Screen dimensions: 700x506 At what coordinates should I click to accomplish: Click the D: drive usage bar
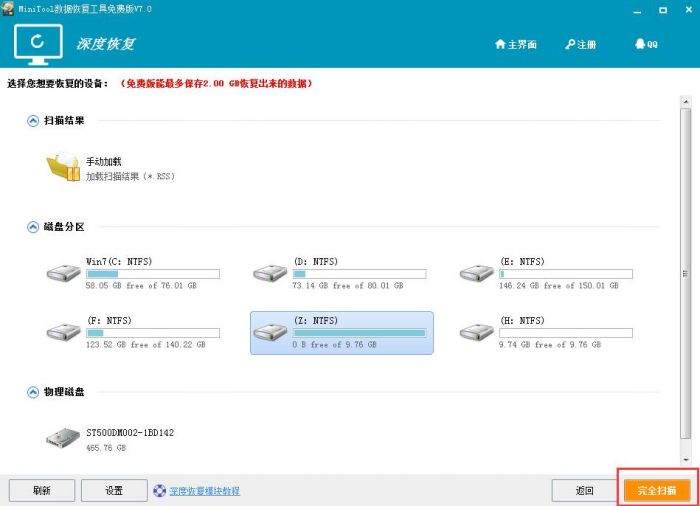[x=359, y=274]
